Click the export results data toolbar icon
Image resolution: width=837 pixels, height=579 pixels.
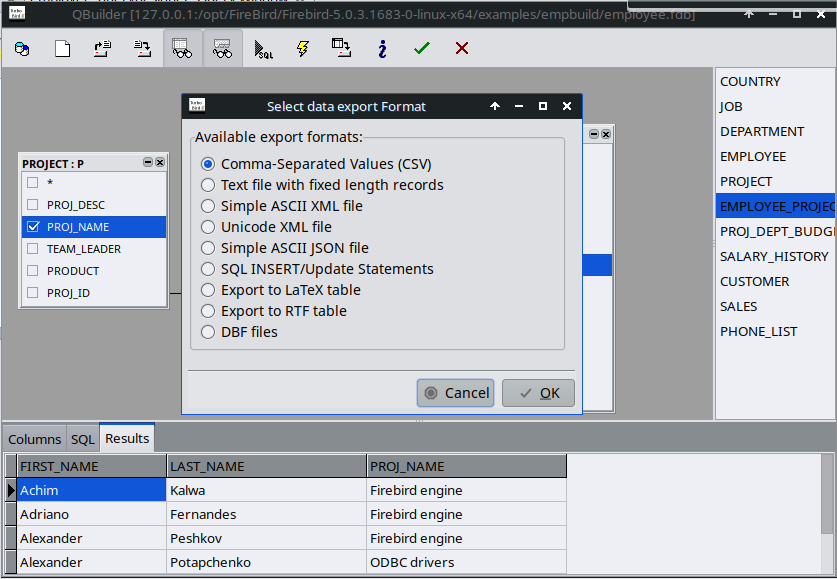(x=342, y=48)
